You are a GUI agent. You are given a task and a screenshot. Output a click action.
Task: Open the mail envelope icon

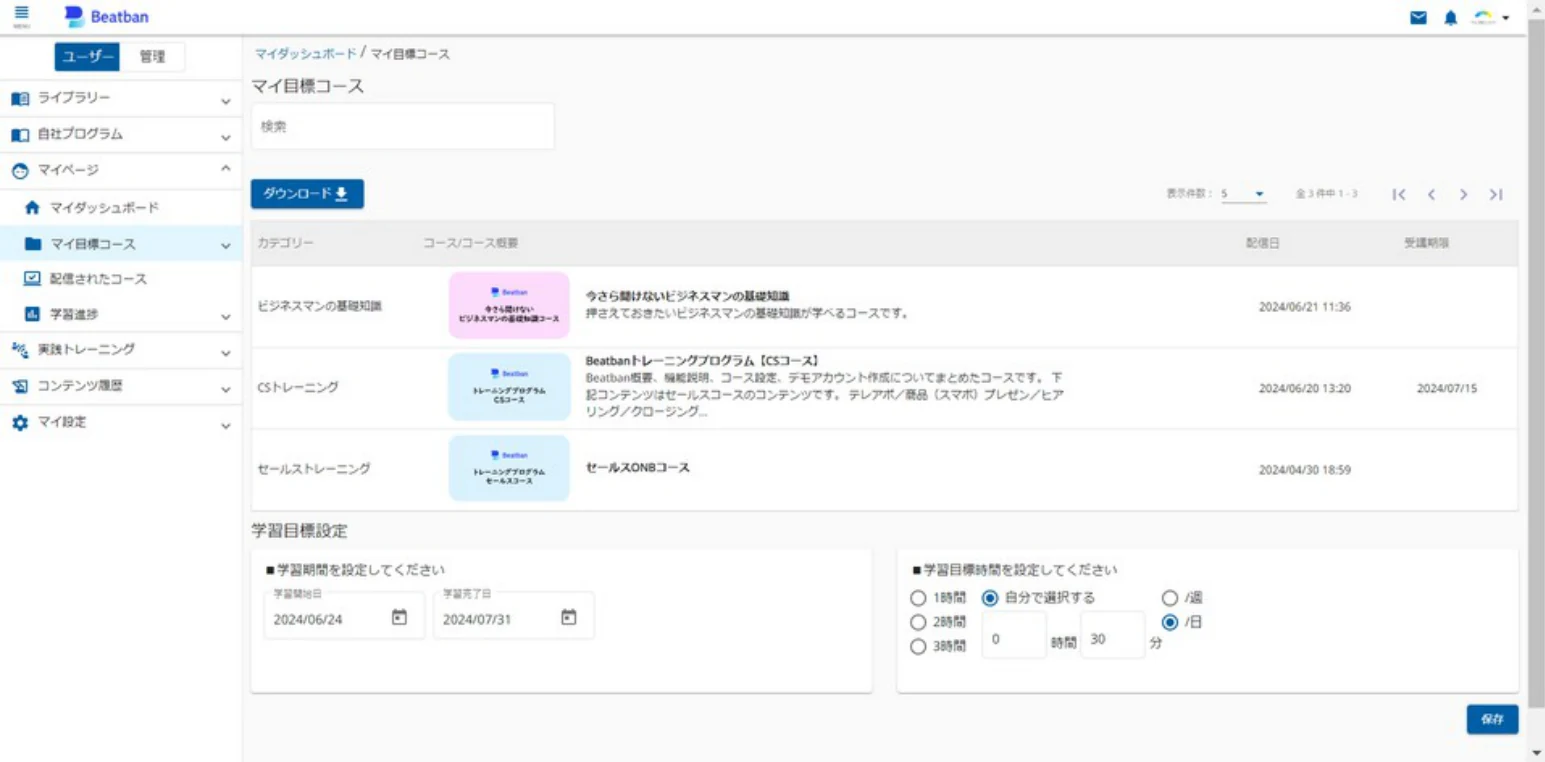(x=1418, y=17)
